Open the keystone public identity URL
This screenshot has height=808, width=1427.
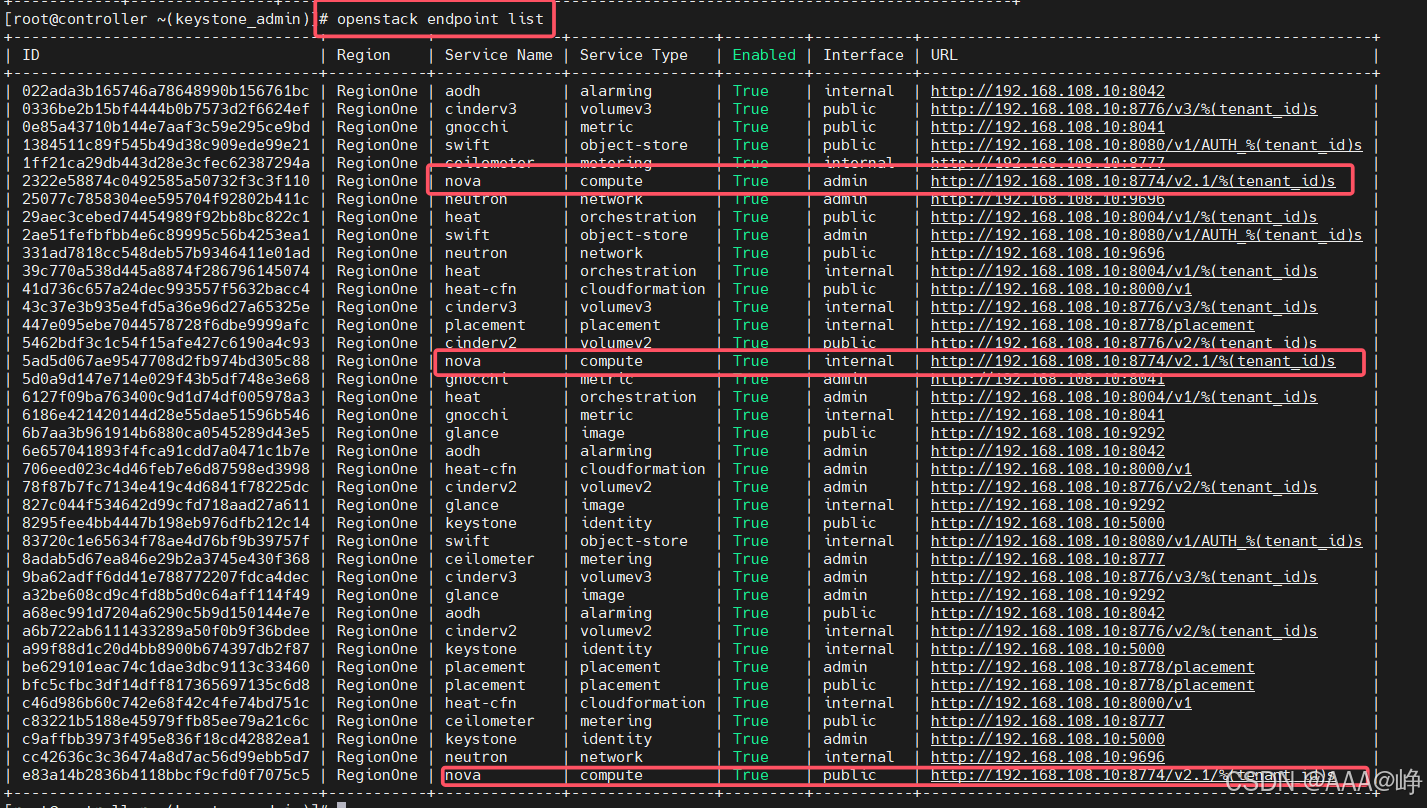pyautogui.click(x=1048, y=523)
